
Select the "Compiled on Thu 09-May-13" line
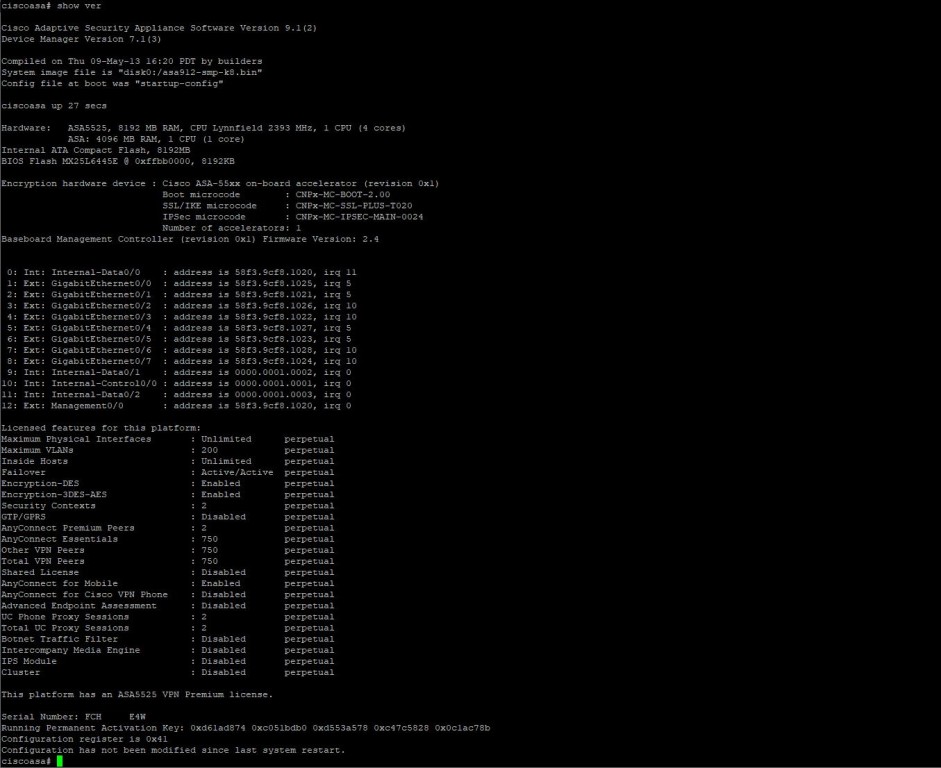pos(132,62)
